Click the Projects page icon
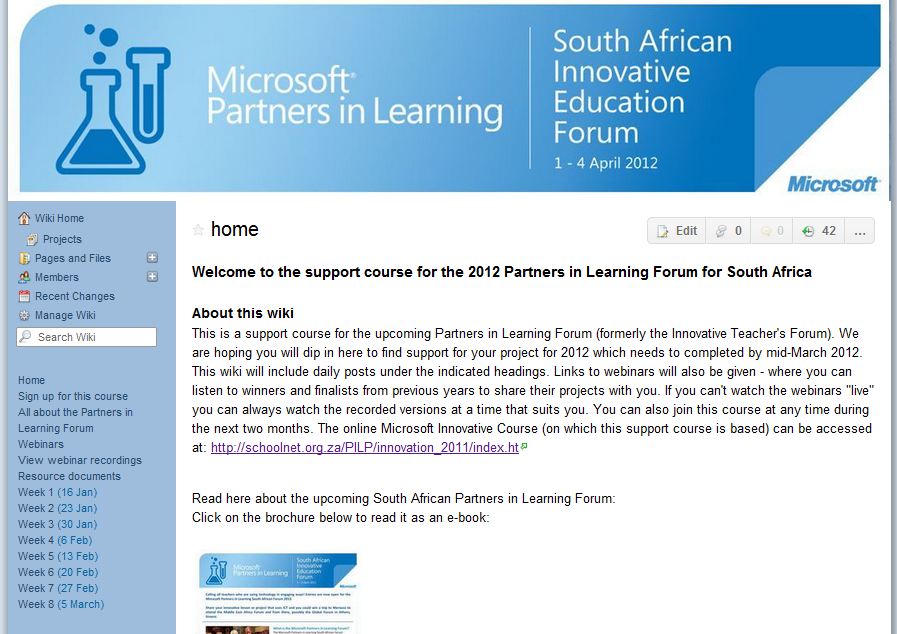The width and height of the screenshot is (897, 634). (33, 240)
